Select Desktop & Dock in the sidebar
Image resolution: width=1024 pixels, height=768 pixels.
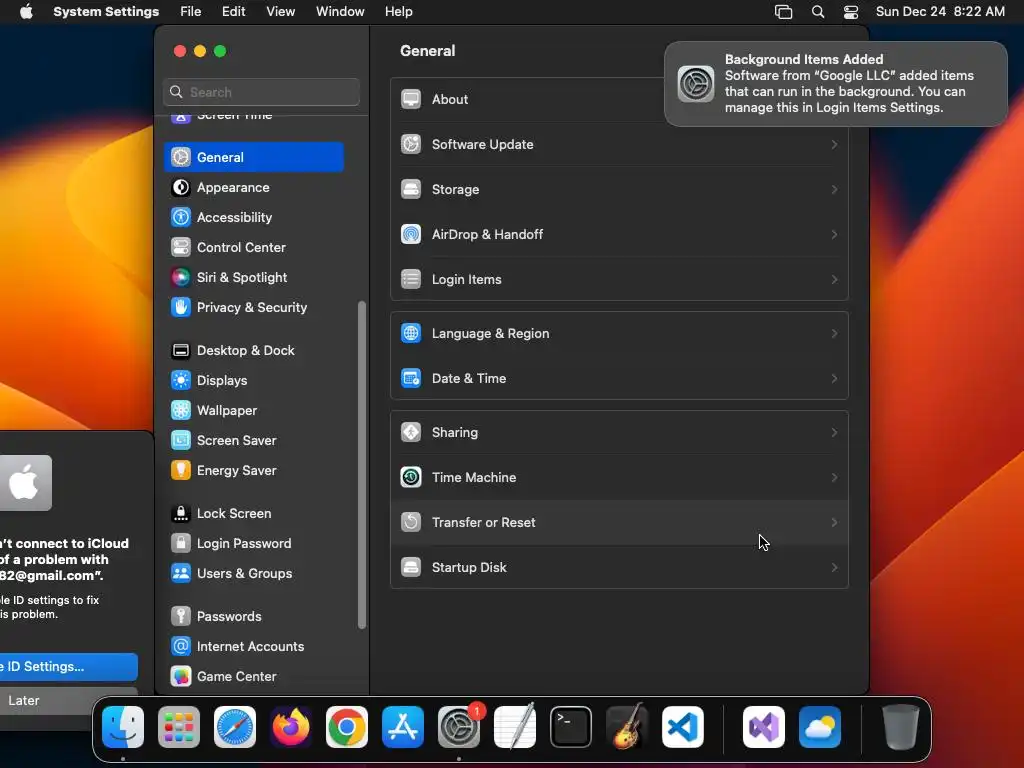tap(254, 351)
